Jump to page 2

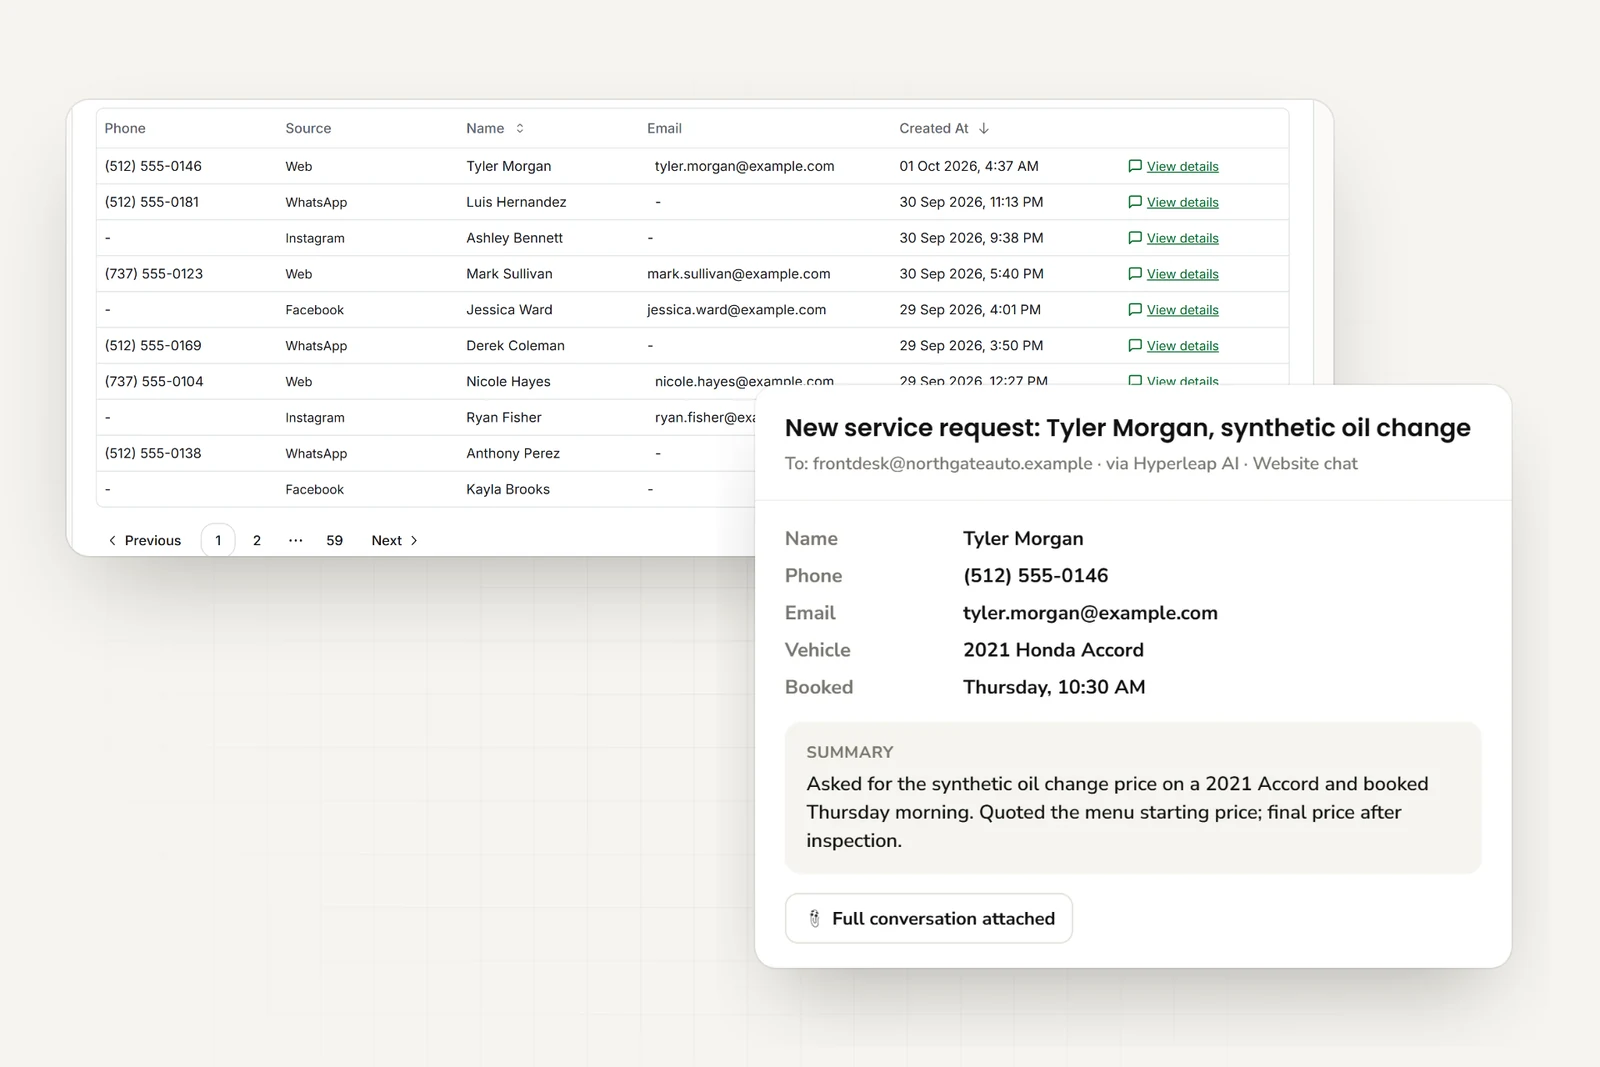coord(257,540)
